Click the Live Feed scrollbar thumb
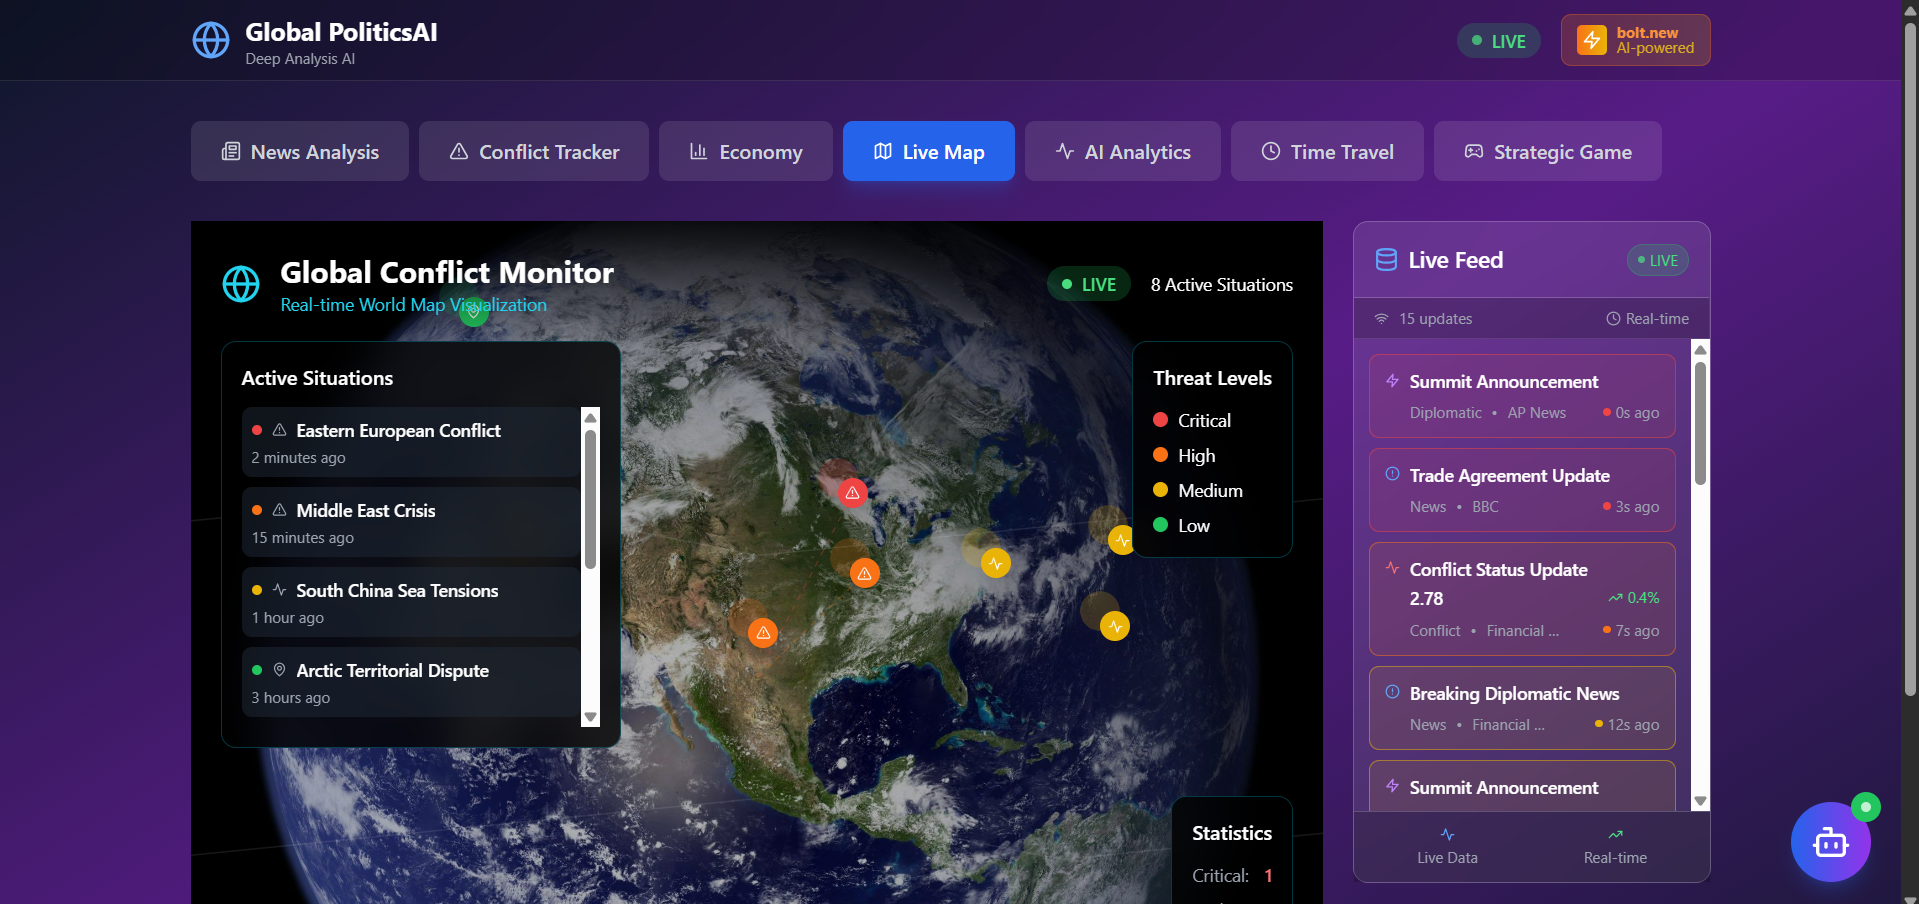1919x904 pixels. pos(1700,423)
